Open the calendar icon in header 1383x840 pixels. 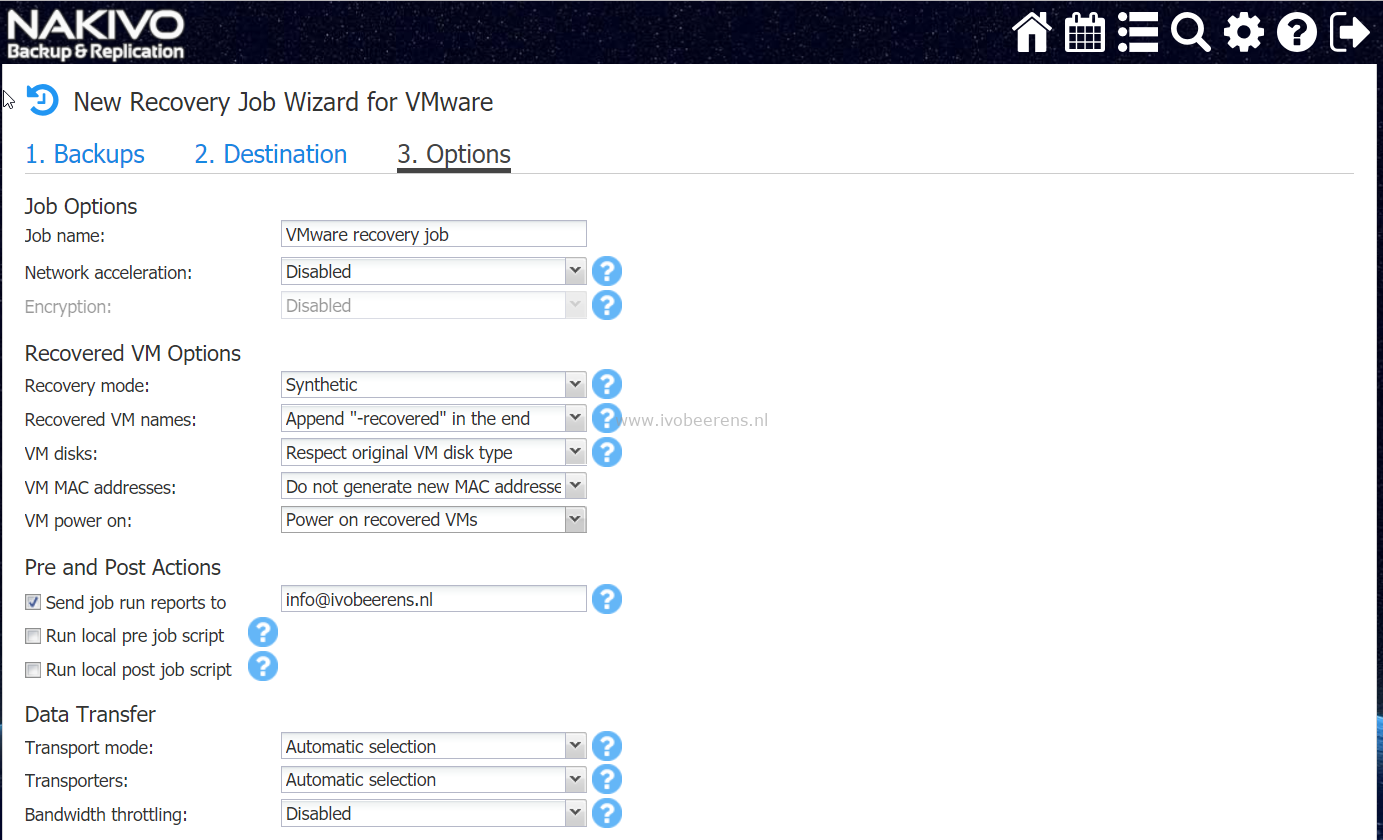pos(1085,32)
